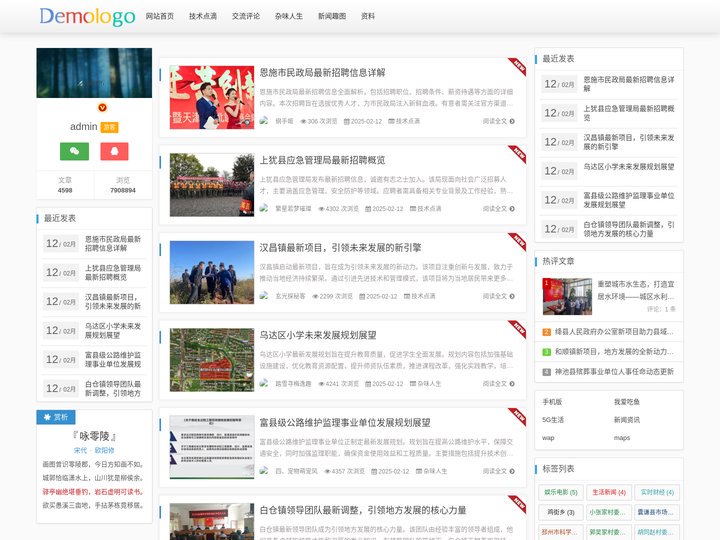Click the 我爱吃鱼 friendly link
720x540 pixels.
627,402
